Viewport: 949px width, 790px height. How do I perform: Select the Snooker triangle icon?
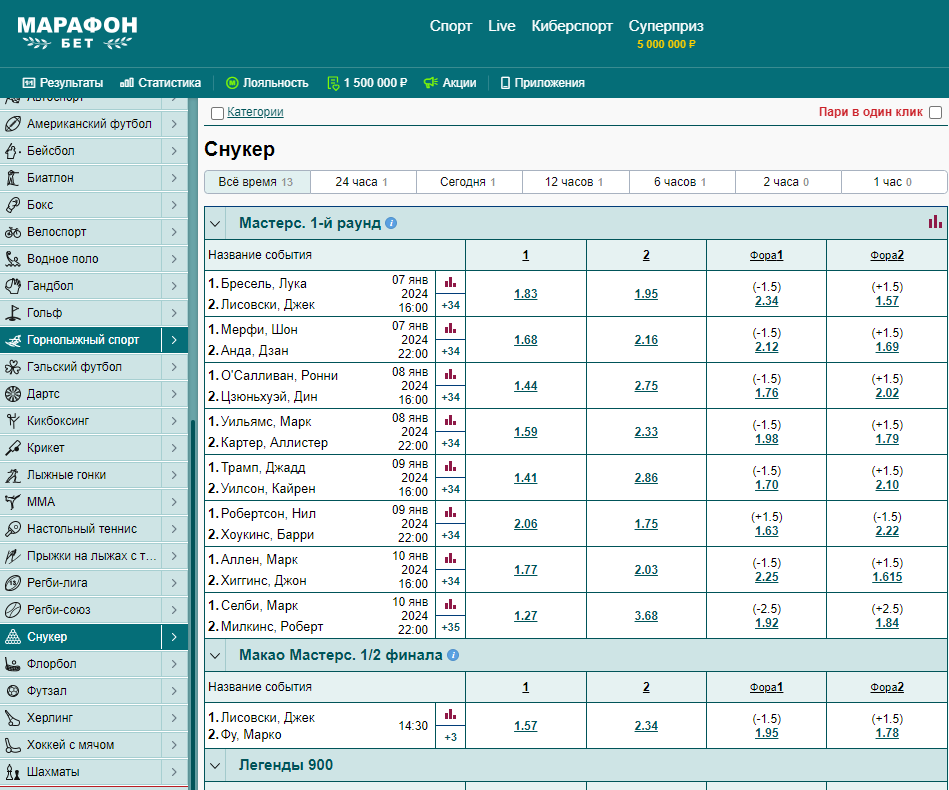tap(13, 637)
